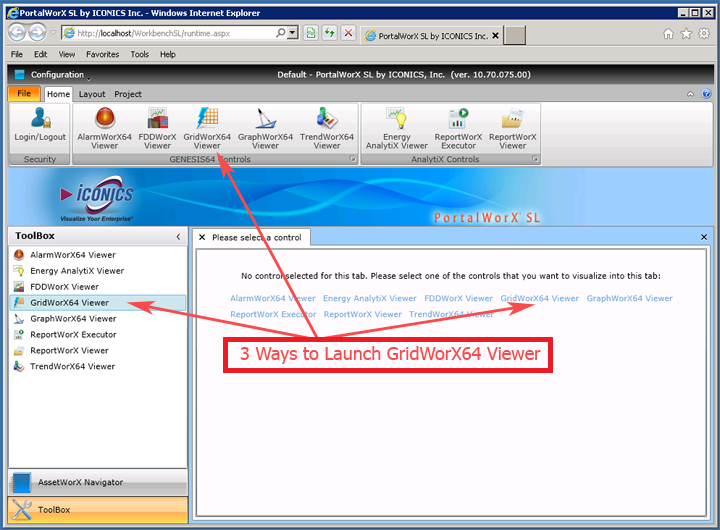The image size is (720, 530).
Task: Select Energy AnalytiX Viewer in ToolBox list
Action: click(x=98, y=271)
